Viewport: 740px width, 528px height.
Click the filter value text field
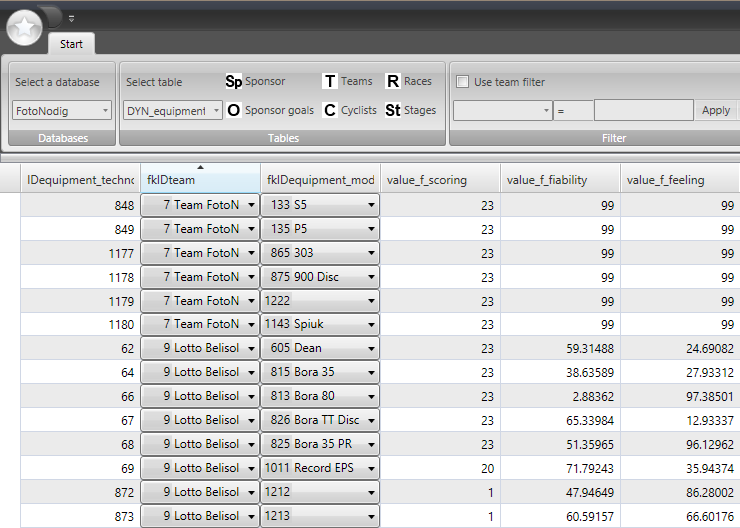tap(643, 111)
